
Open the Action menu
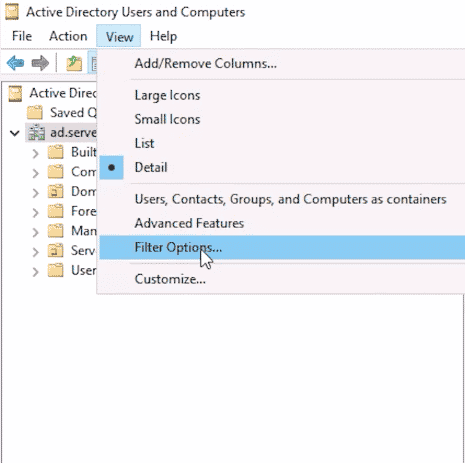[x=68, y=36]
